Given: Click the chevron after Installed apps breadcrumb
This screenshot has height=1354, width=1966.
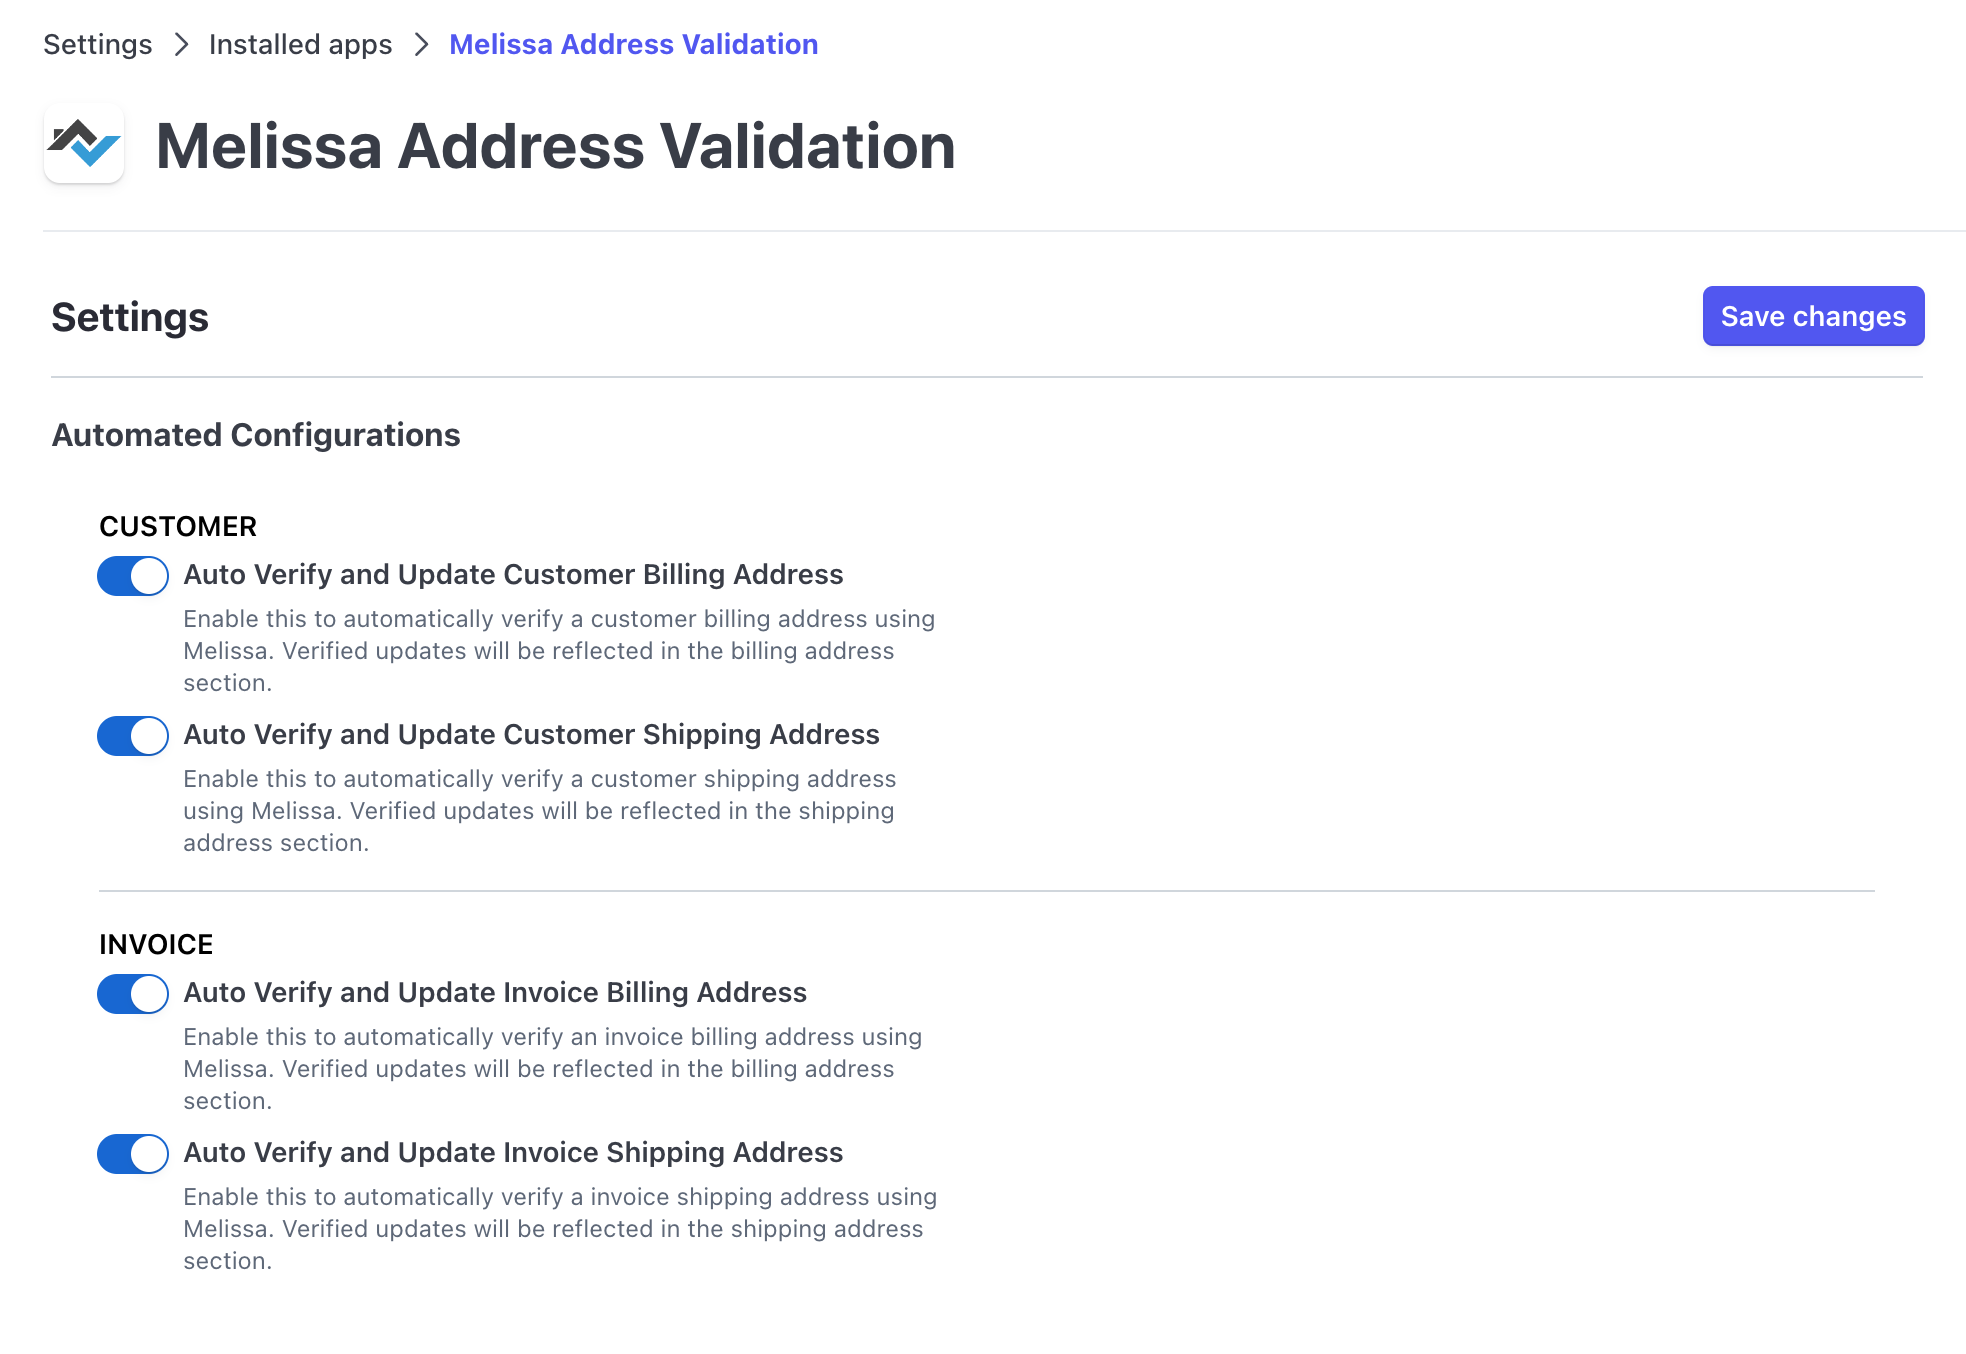Looking at the screenshot, I should point(421,45).
